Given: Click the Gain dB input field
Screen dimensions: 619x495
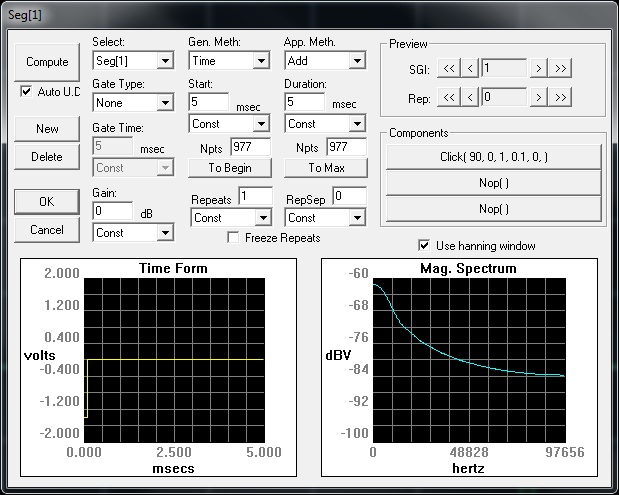Looking at the screenshot, I should tap(112, 211).
